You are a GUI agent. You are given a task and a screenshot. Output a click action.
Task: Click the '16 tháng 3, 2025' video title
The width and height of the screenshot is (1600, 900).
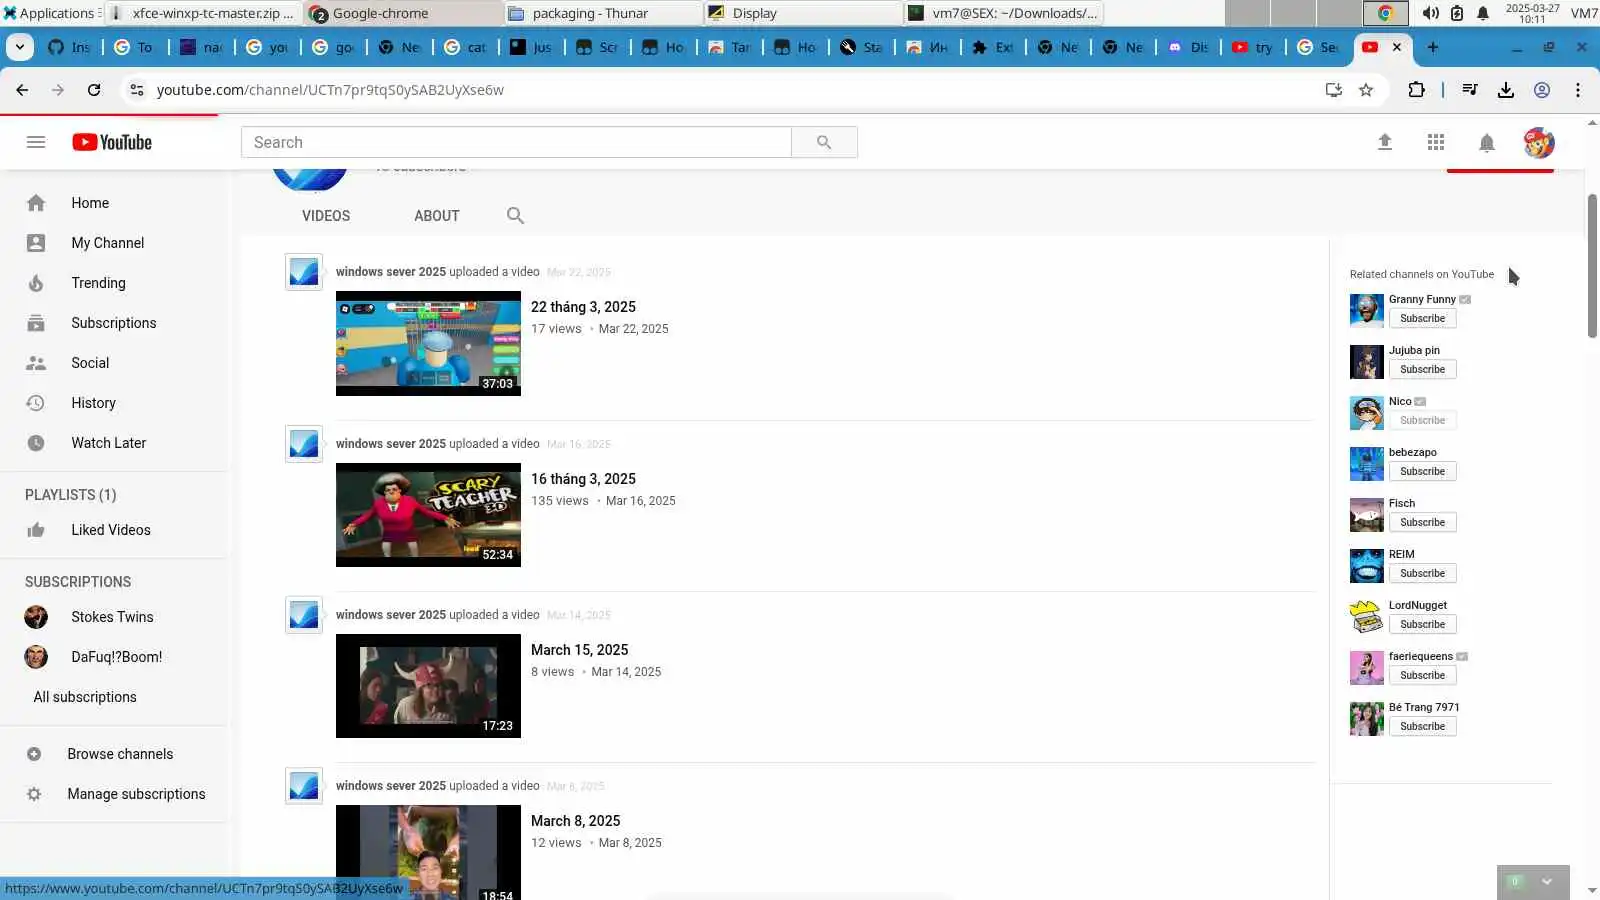(x=583, y=479)
